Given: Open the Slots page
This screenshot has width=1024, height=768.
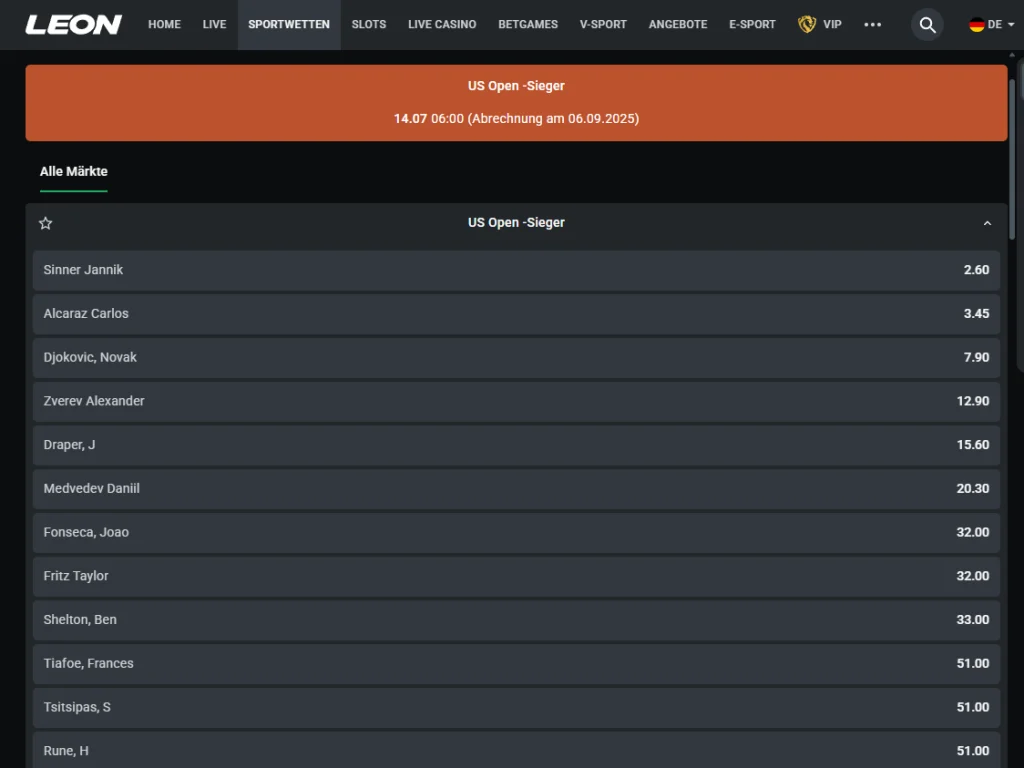Looking at the screenshot, I should pos(368,24).
